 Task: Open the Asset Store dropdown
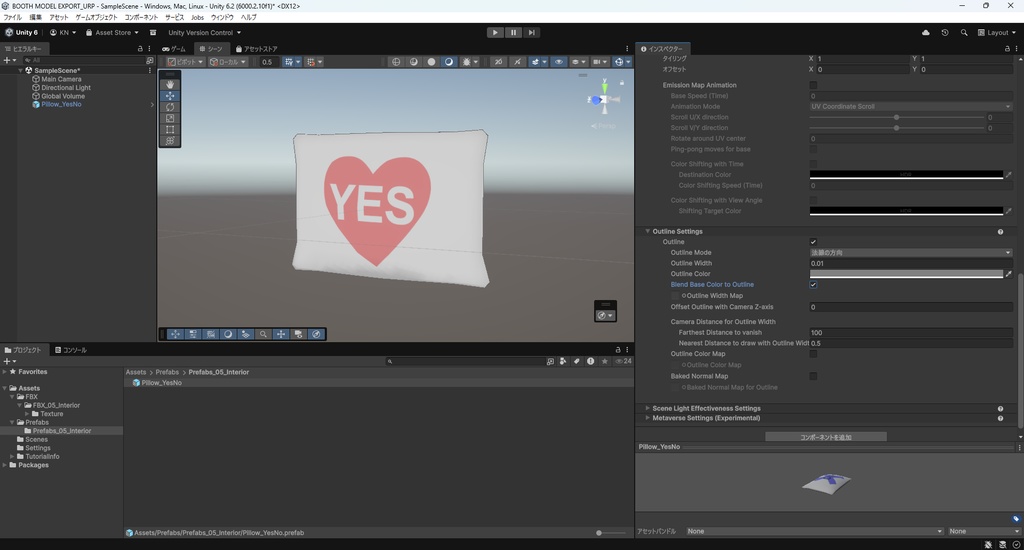pos(112,33)
